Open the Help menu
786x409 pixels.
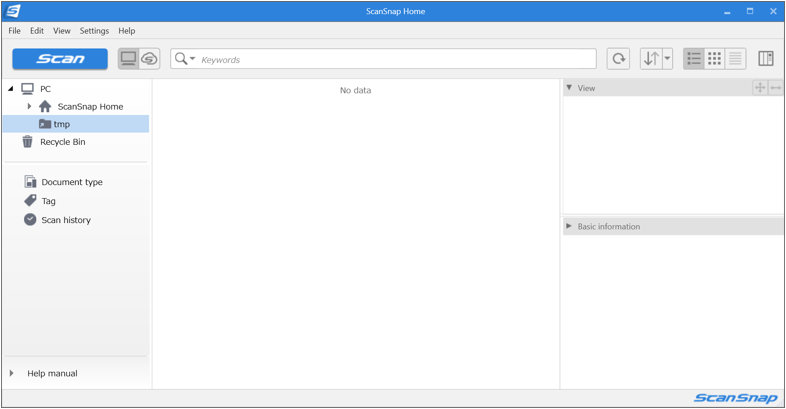click(127, 31)
